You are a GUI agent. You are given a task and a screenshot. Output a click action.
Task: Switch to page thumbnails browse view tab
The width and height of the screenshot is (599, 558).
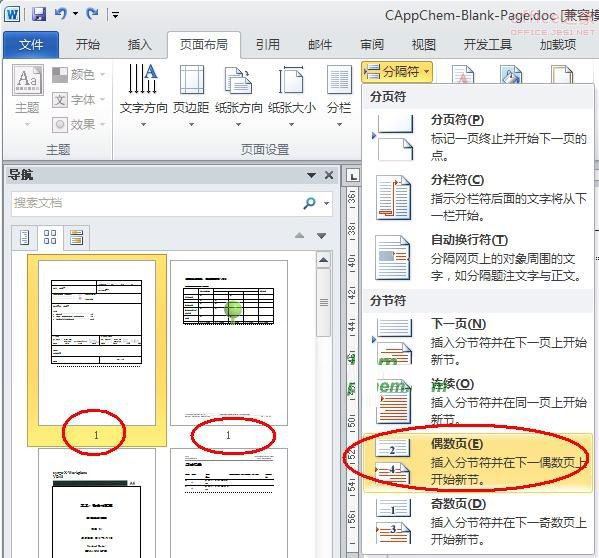50,237
